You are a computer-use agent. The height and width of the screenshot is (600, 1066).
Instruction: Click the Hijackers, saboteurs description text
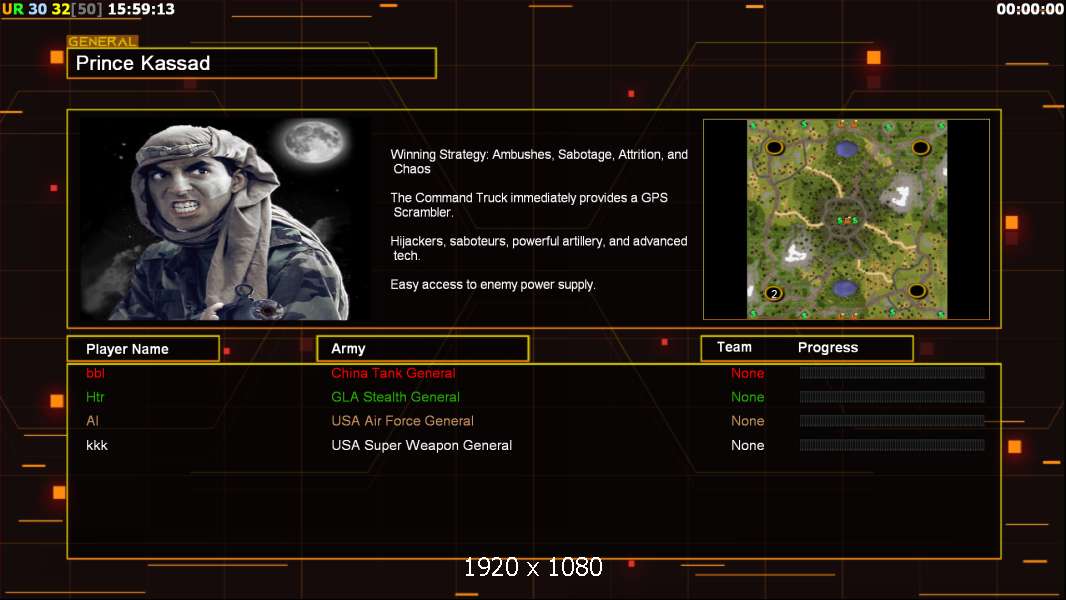pos(539,248)
